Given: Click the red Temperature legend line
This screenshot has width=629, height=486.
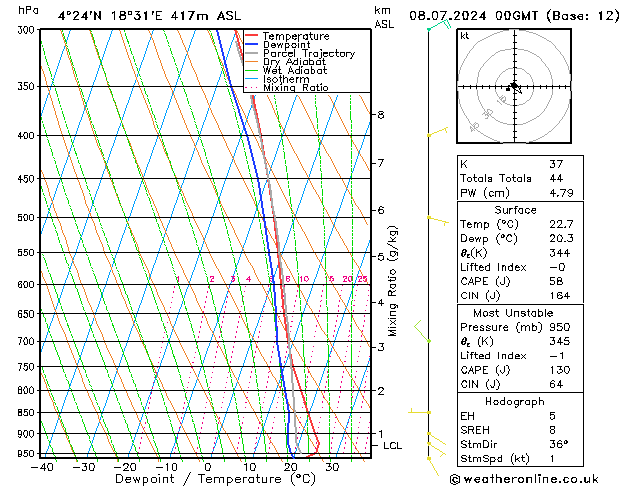Looking at the screenshot, I should tap(252, 36).
